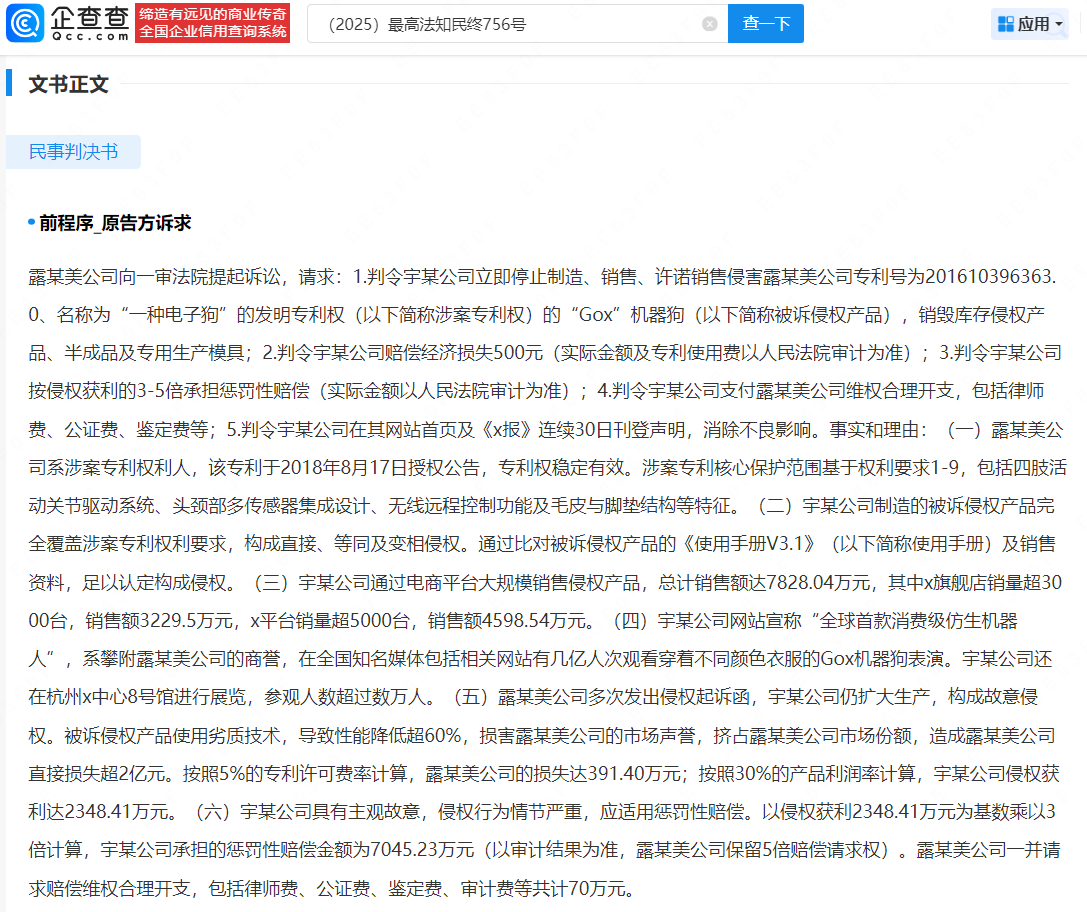1087x912 pixels.
Task: Select the 民事判决书 tab
Action: coord(73,152)
